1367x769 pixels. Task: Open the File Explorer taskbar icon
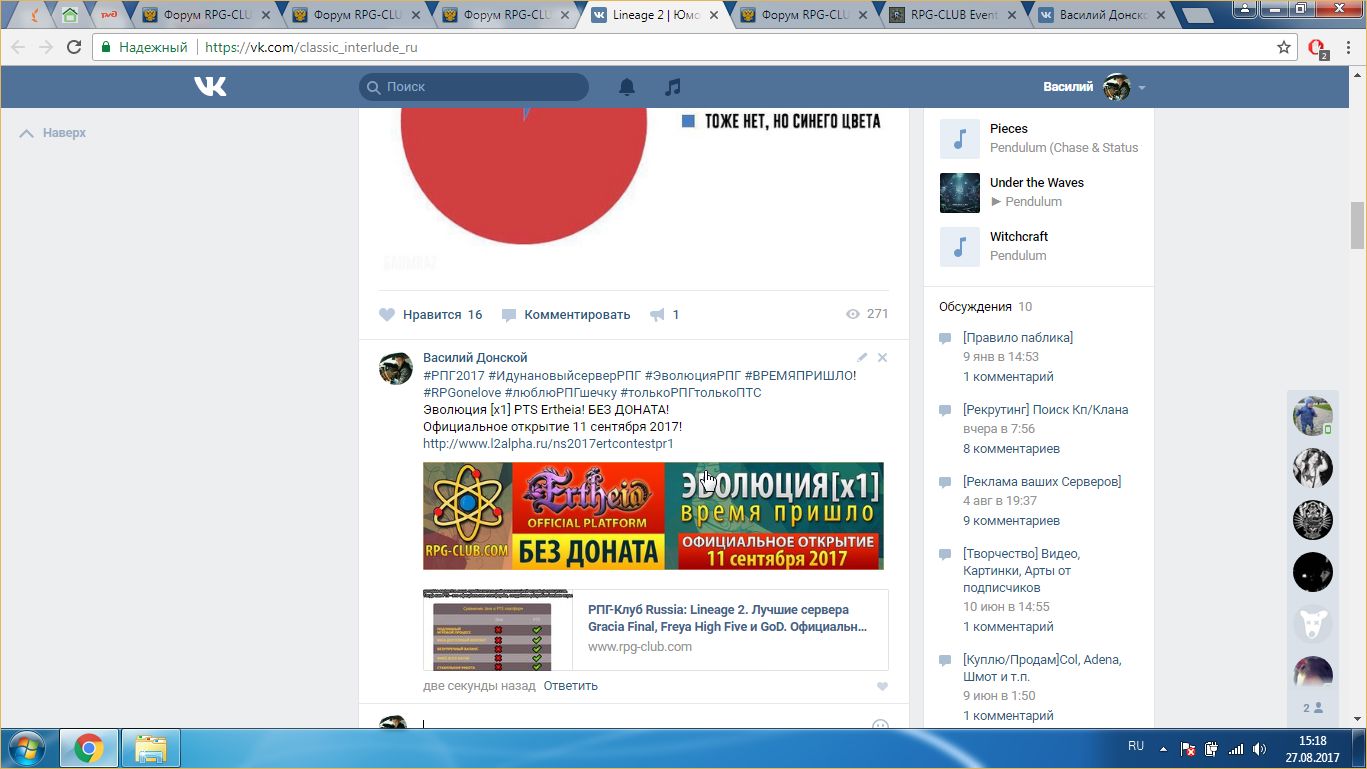click(x=151, y=748)
